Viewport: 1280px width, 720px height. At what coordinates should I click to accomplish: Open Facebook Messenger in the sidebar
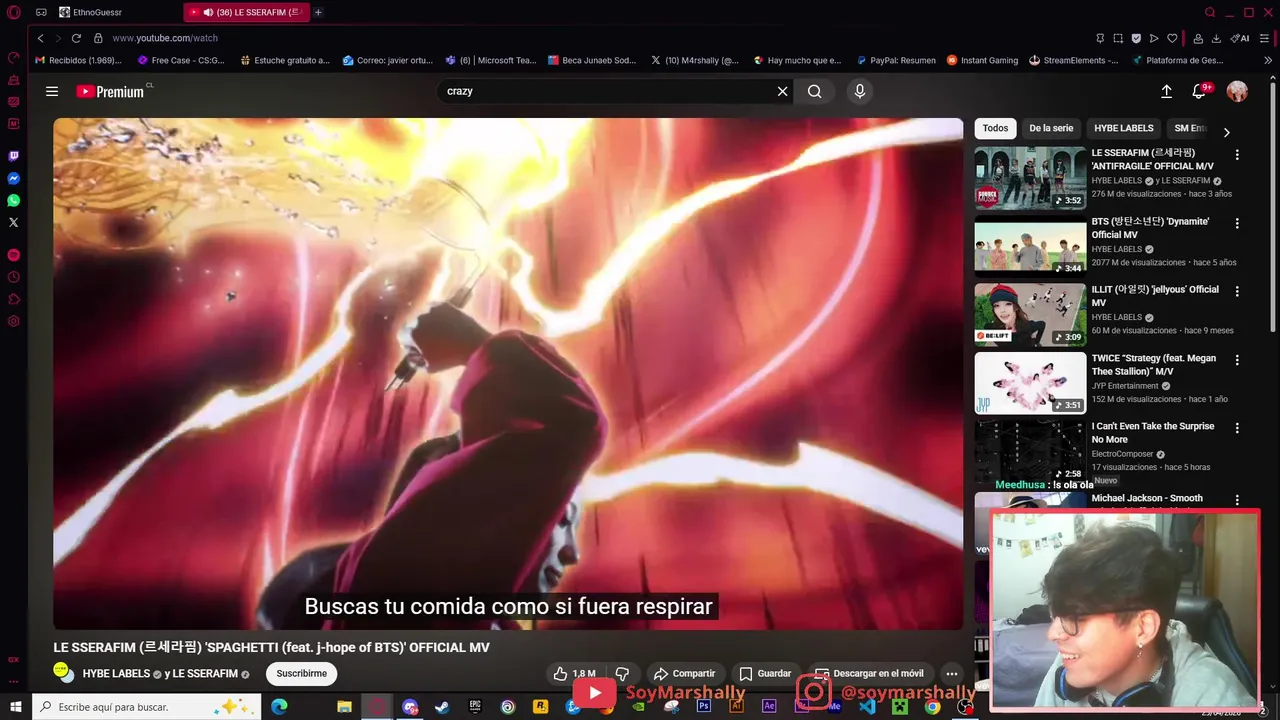pyautogui.click(x=13, y=178)
